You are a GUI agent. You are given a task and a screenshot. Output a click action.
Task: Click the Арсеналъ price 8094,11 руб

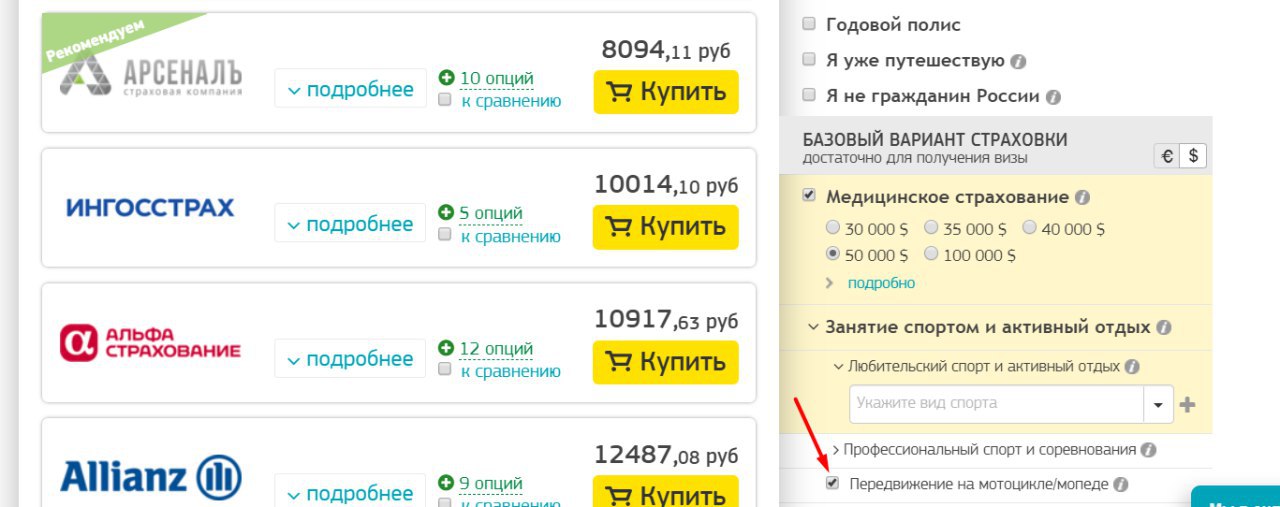tap(666, 49)
